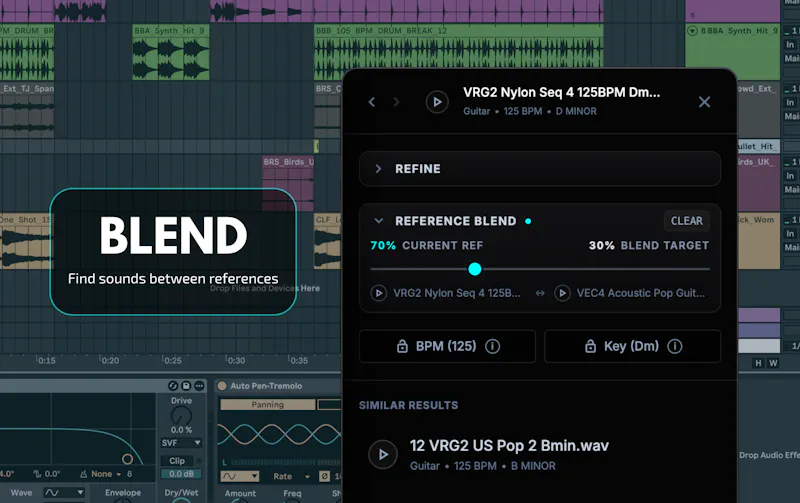
Task: Open the device options ellipsis menu
Action: point(199,386)
